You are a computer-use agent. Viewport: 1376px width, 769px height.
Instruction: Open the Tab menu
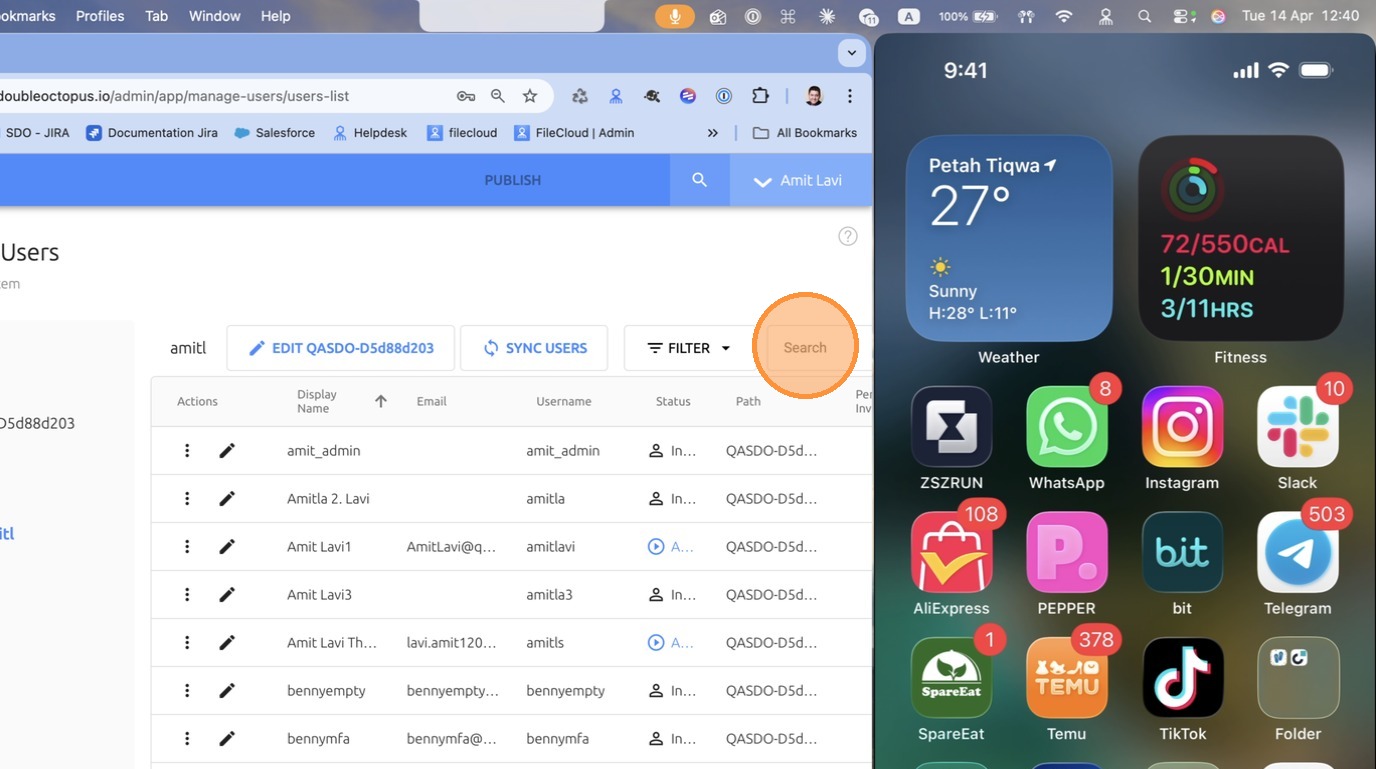[157, 16]
